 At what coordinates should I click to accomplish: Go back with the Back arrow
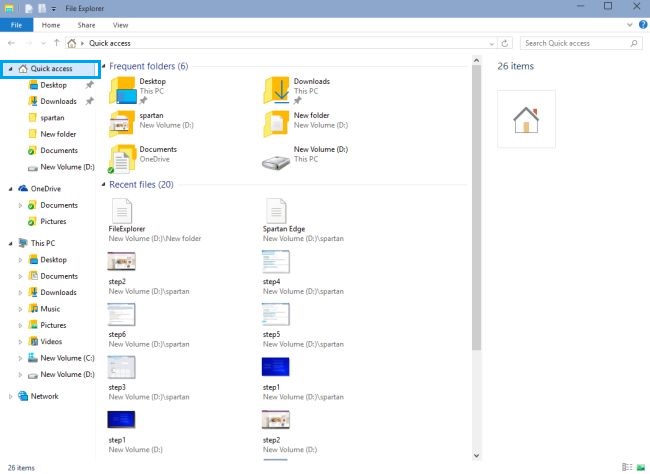[11, 43]
